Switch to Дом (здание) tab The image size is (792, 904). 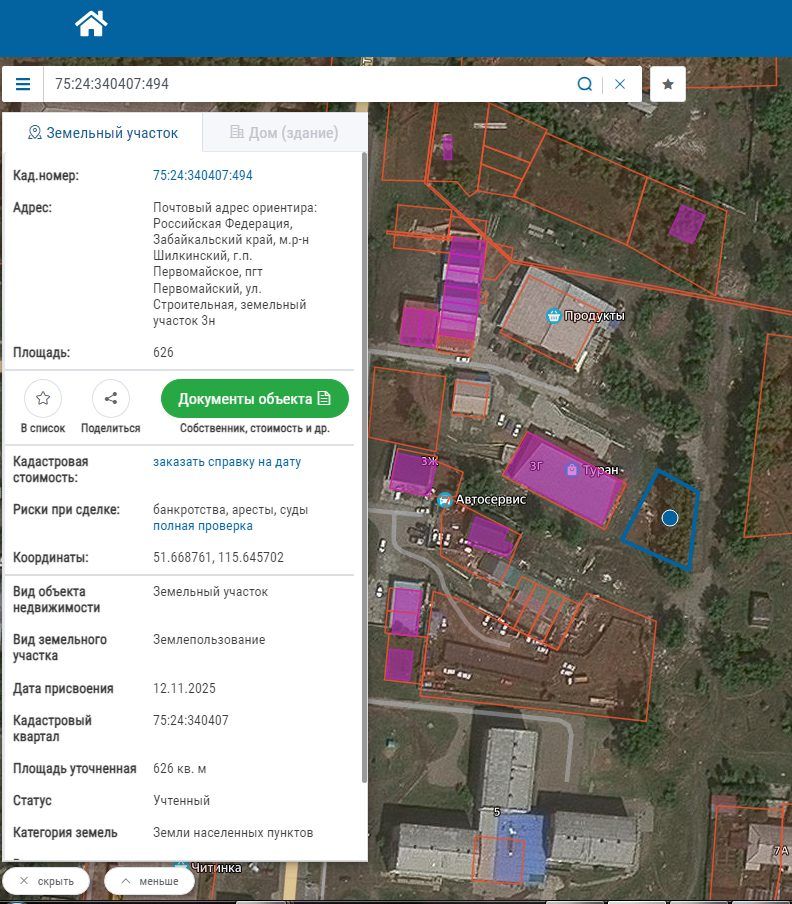284,133
